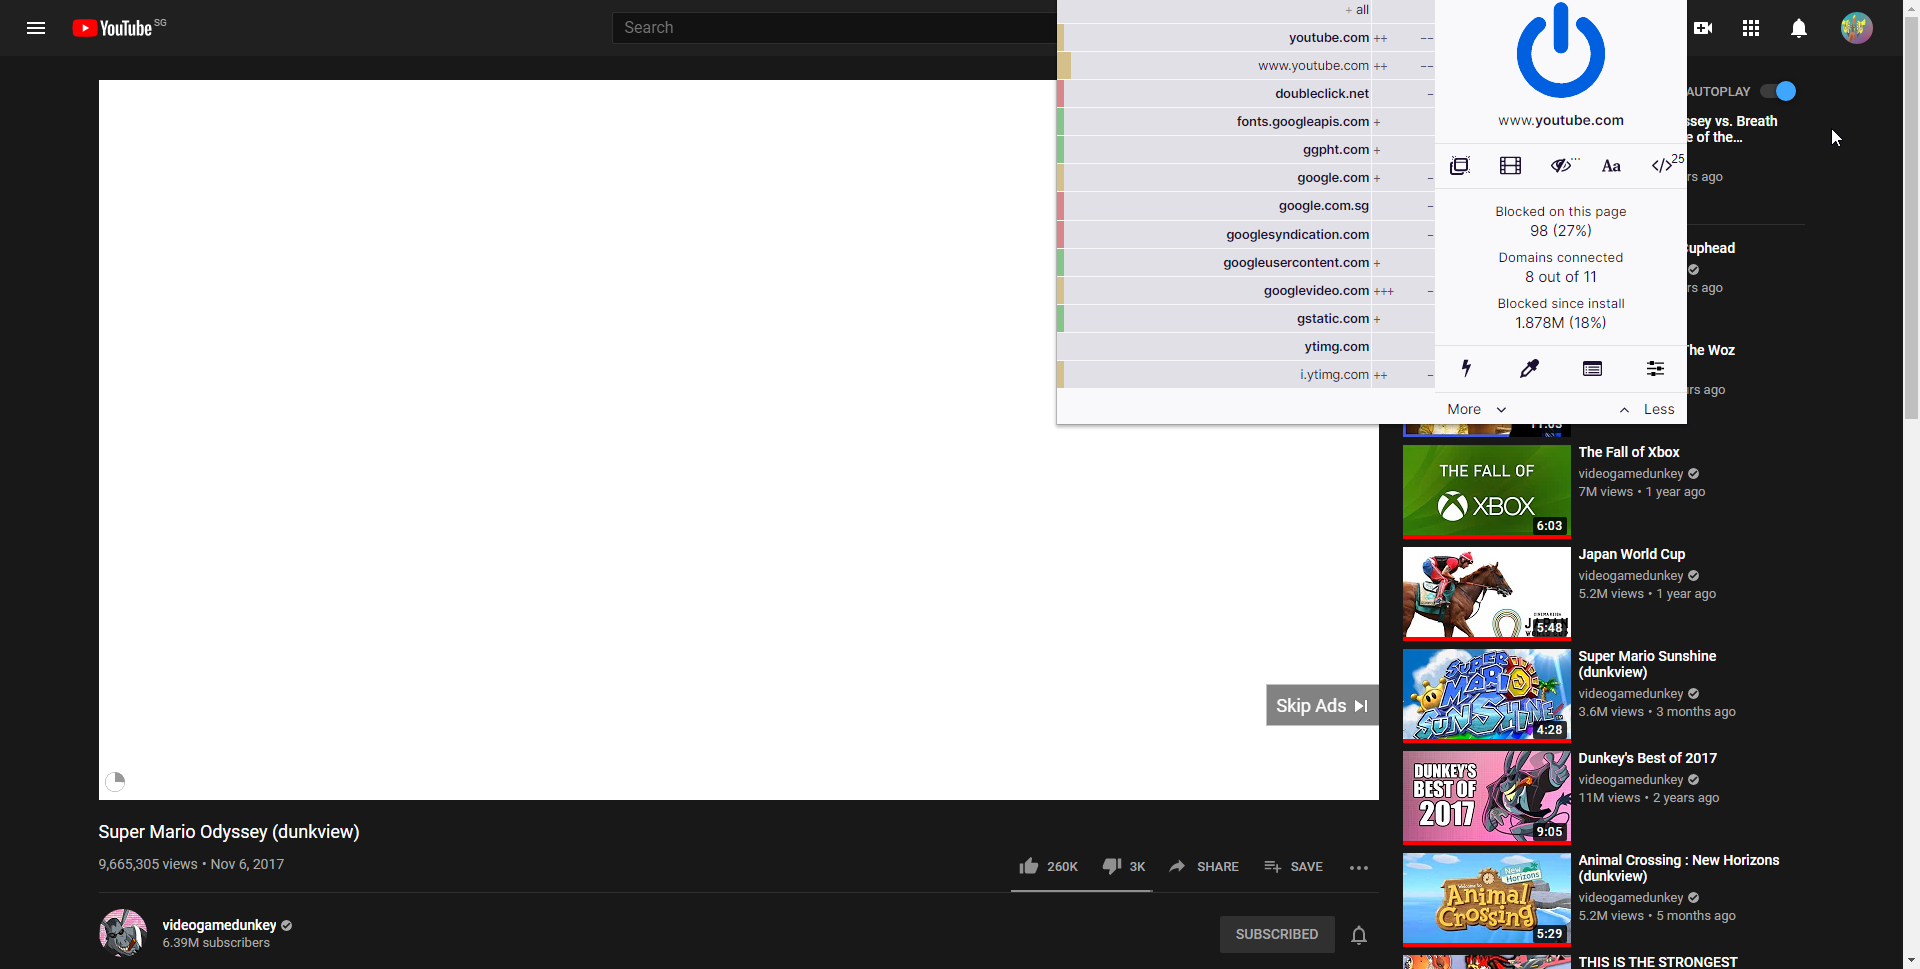Like the video (260K thumbs up)
Viewport: 1920px width, 969px height.
(1048, 866)
